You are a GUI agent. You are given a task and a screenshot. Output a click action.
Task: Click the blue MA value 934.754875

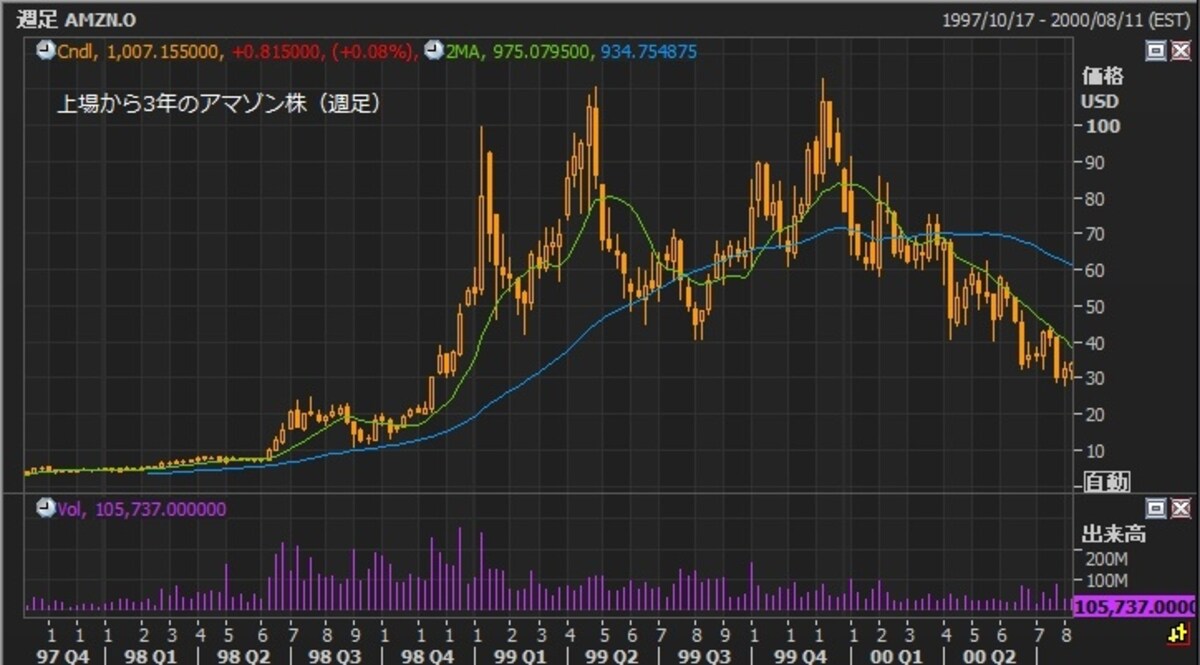click(x=648, y=51)
